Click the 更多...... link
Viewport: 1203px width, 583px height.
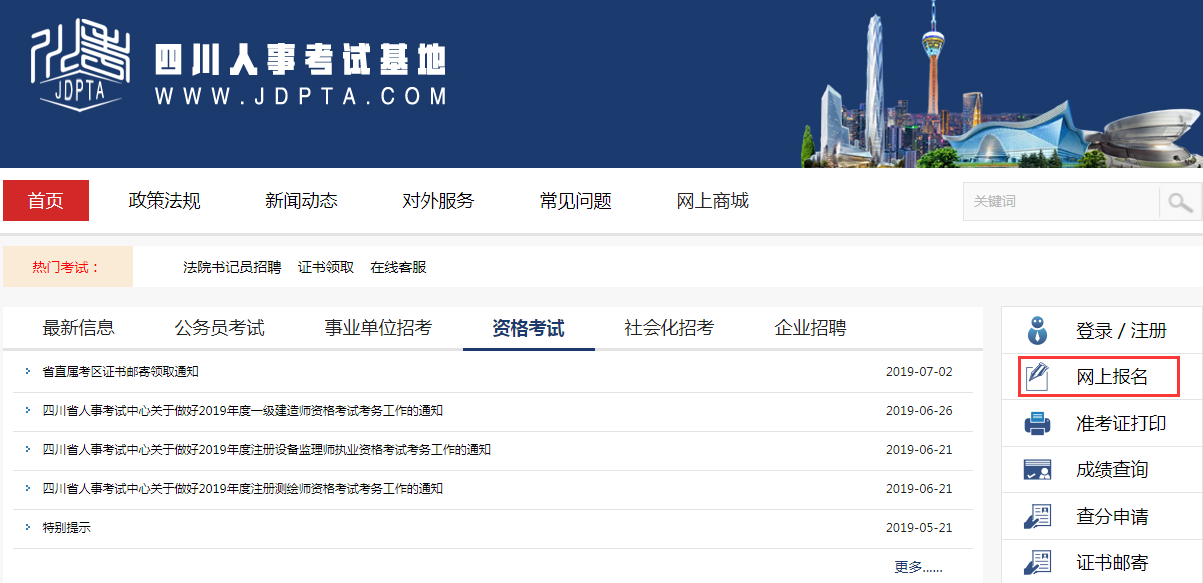[916, 565]
